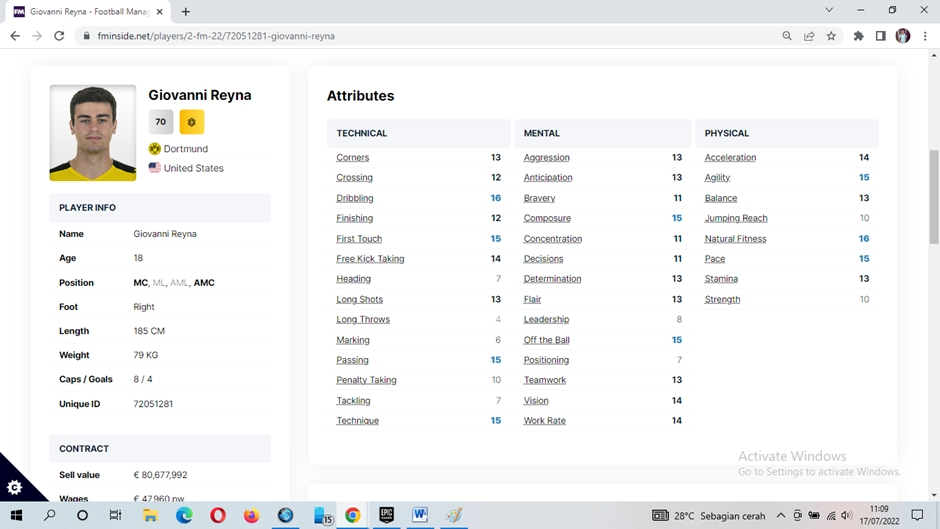Click the Dribbling attribute link
The image size is (940, 529).
(x=355, y=198)
